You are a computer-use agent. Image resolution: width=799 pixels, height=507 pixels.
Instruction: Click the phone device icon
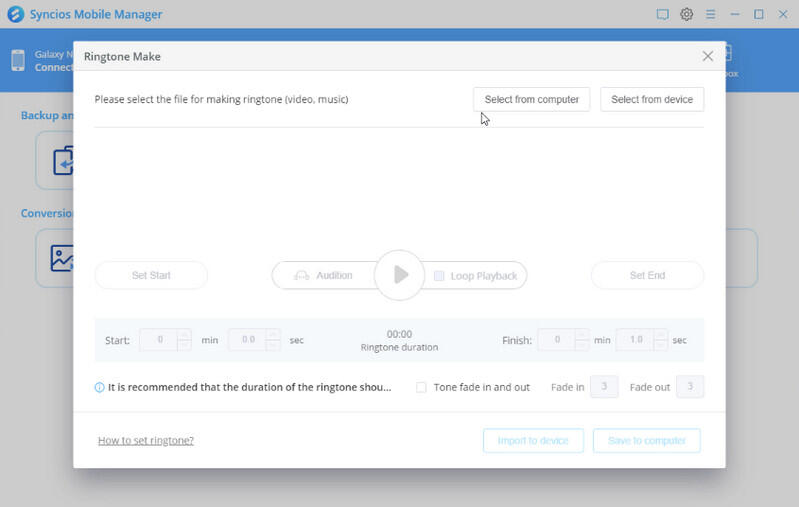click(x=18, y=60)
